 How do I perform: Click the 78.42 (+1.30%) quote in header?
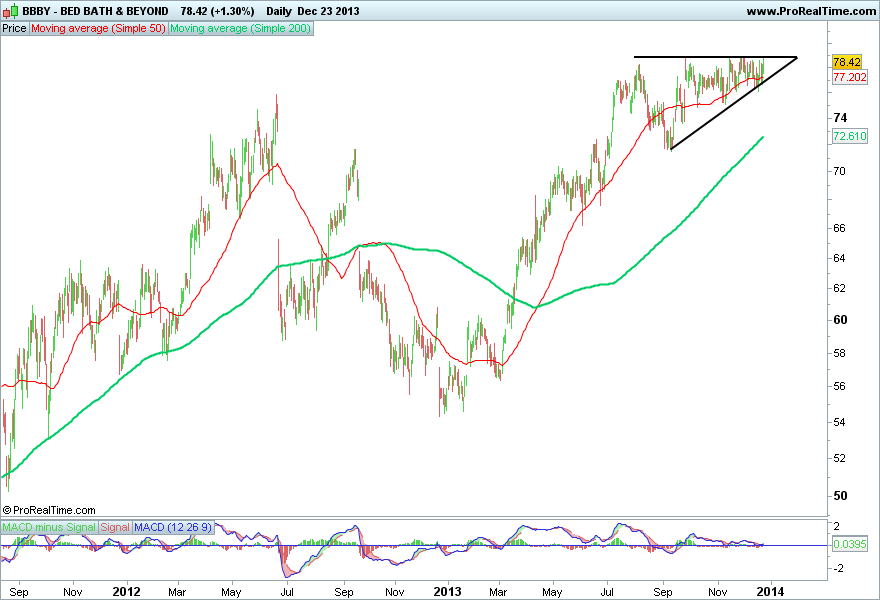[217, 11]
